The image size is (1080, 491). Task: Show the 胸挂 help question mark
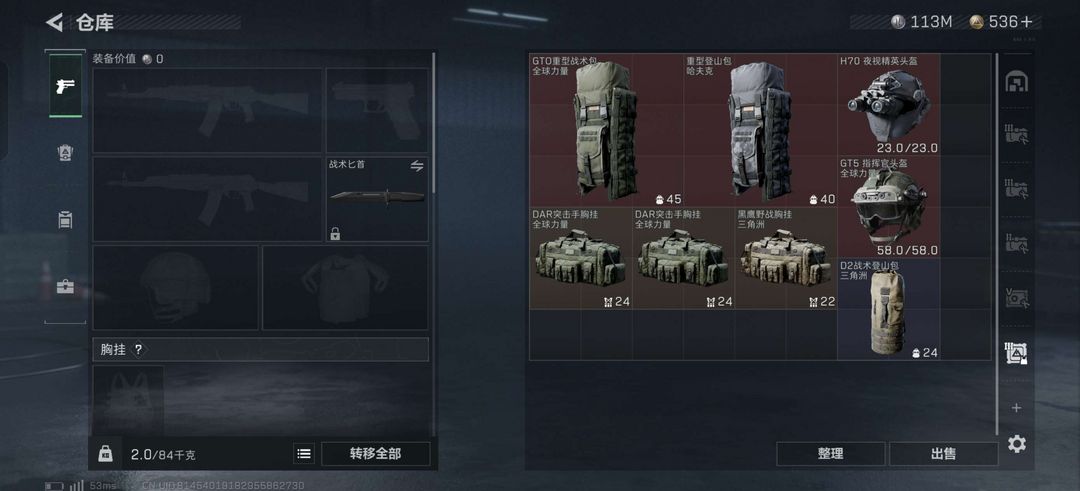click(138, 350)
